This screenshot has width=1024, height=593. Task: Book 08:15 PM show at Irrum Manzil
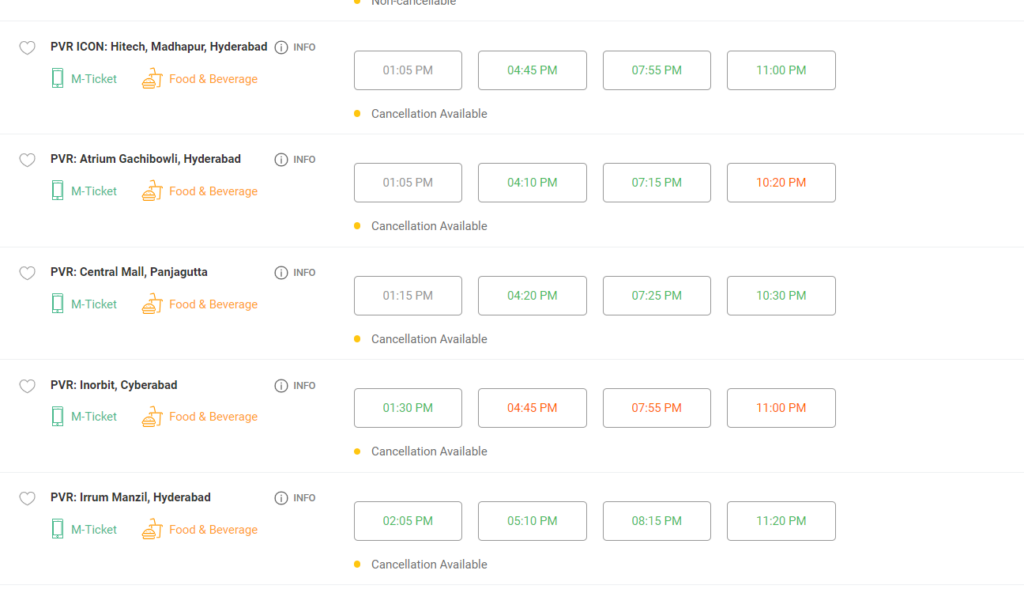pos(656,521)
